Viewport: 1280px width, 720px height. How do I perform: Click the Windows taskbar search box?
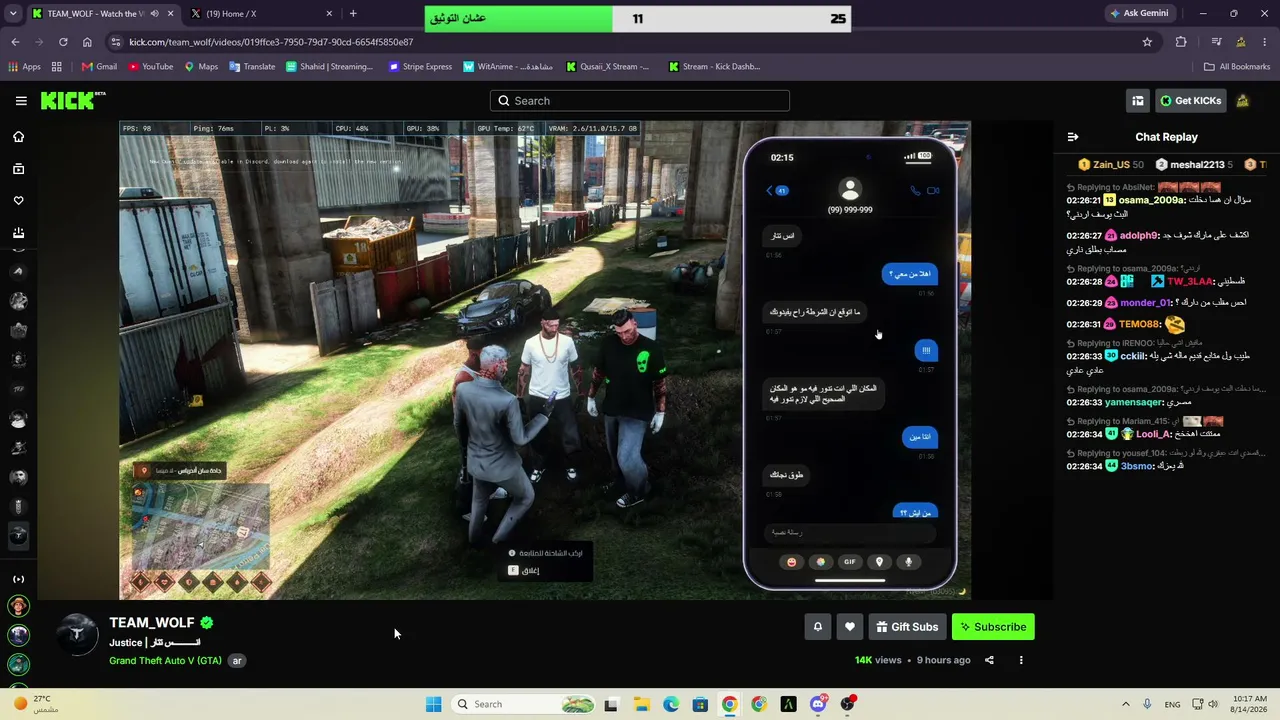coord(522,704)
